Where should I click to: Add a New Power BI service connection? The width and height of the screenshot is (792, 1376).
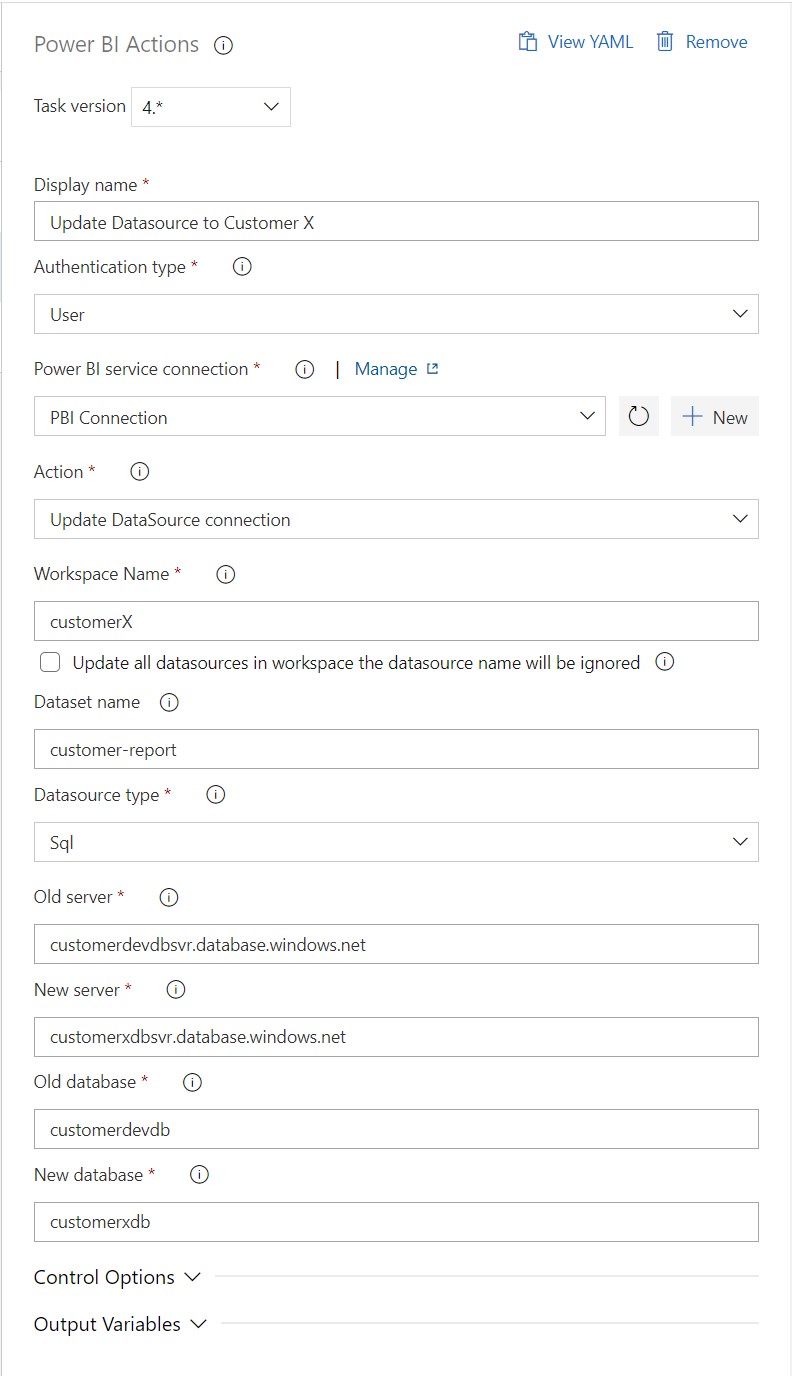click(715, 417)
